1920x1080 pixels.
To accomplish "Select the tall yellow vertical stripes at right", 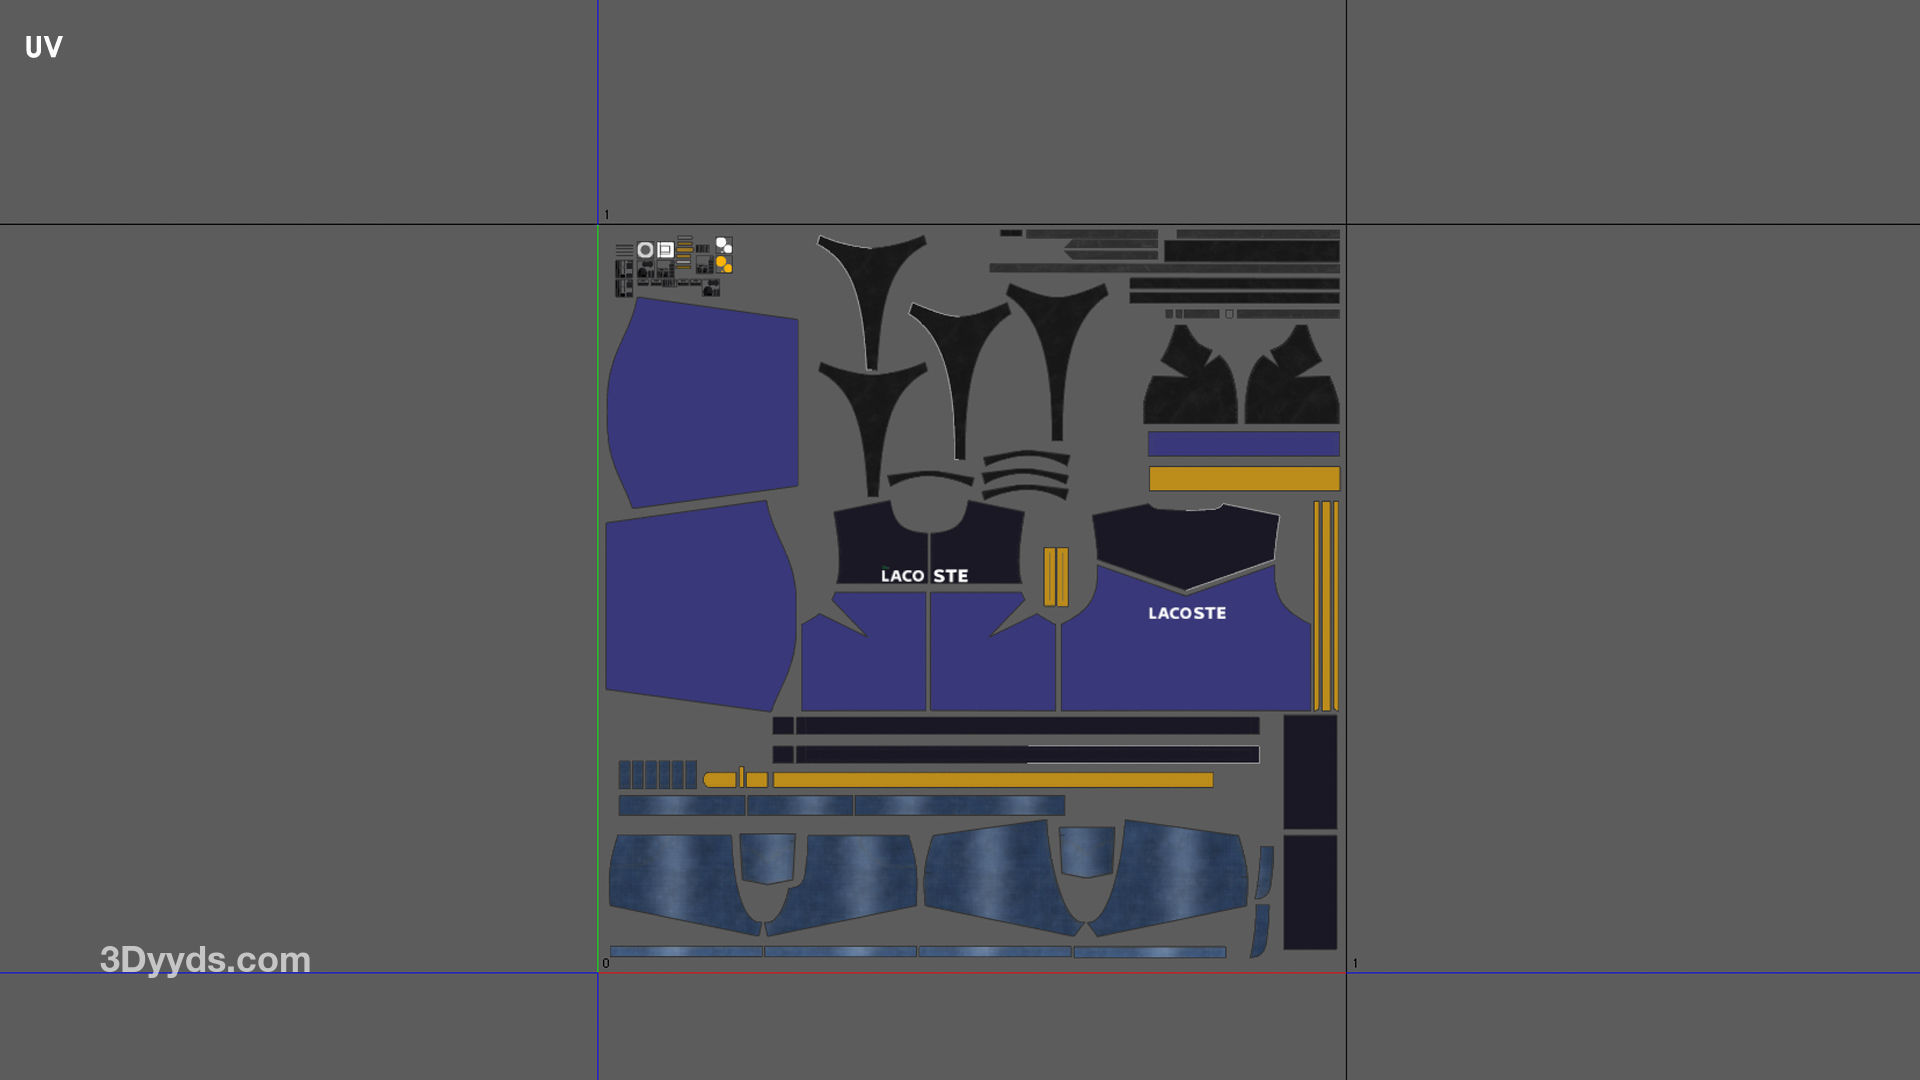I will [1326, 606].
